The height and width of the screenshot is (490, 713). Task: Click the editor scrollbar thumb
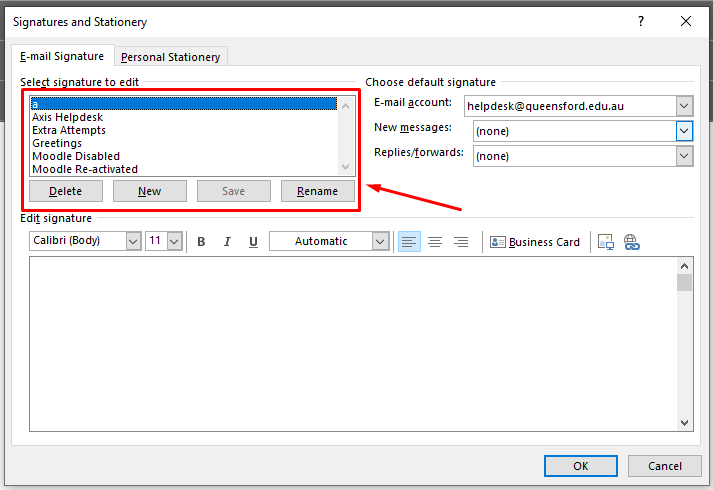click(684, 282)
